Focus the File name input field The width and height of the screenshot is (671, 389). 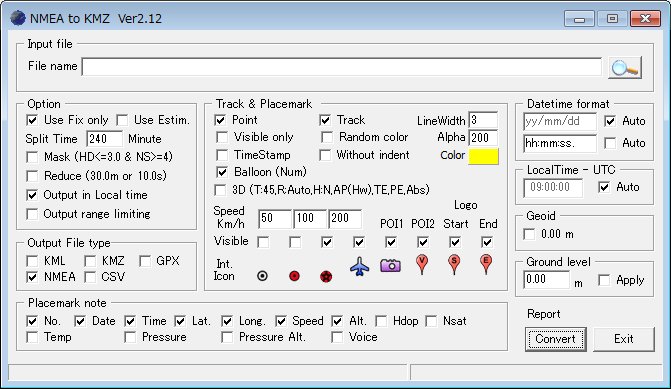click(x=341, y=67)
